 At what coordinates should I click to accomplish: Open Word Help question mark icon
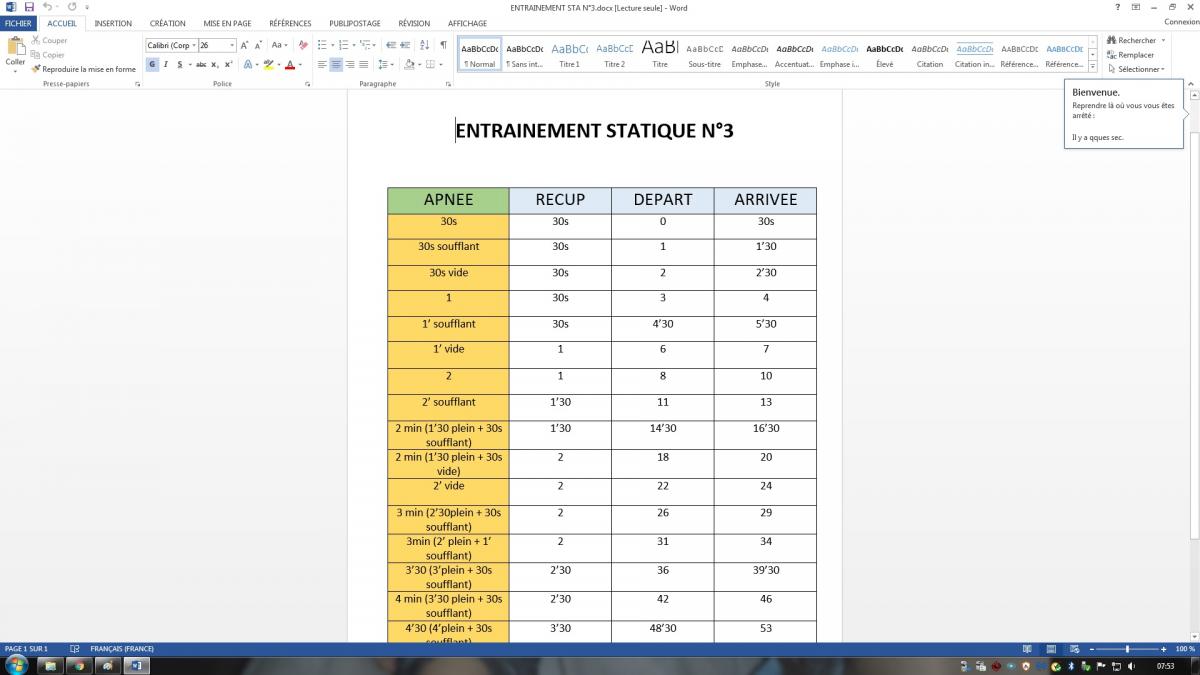pyautogui.click(x=1117, y=7)
